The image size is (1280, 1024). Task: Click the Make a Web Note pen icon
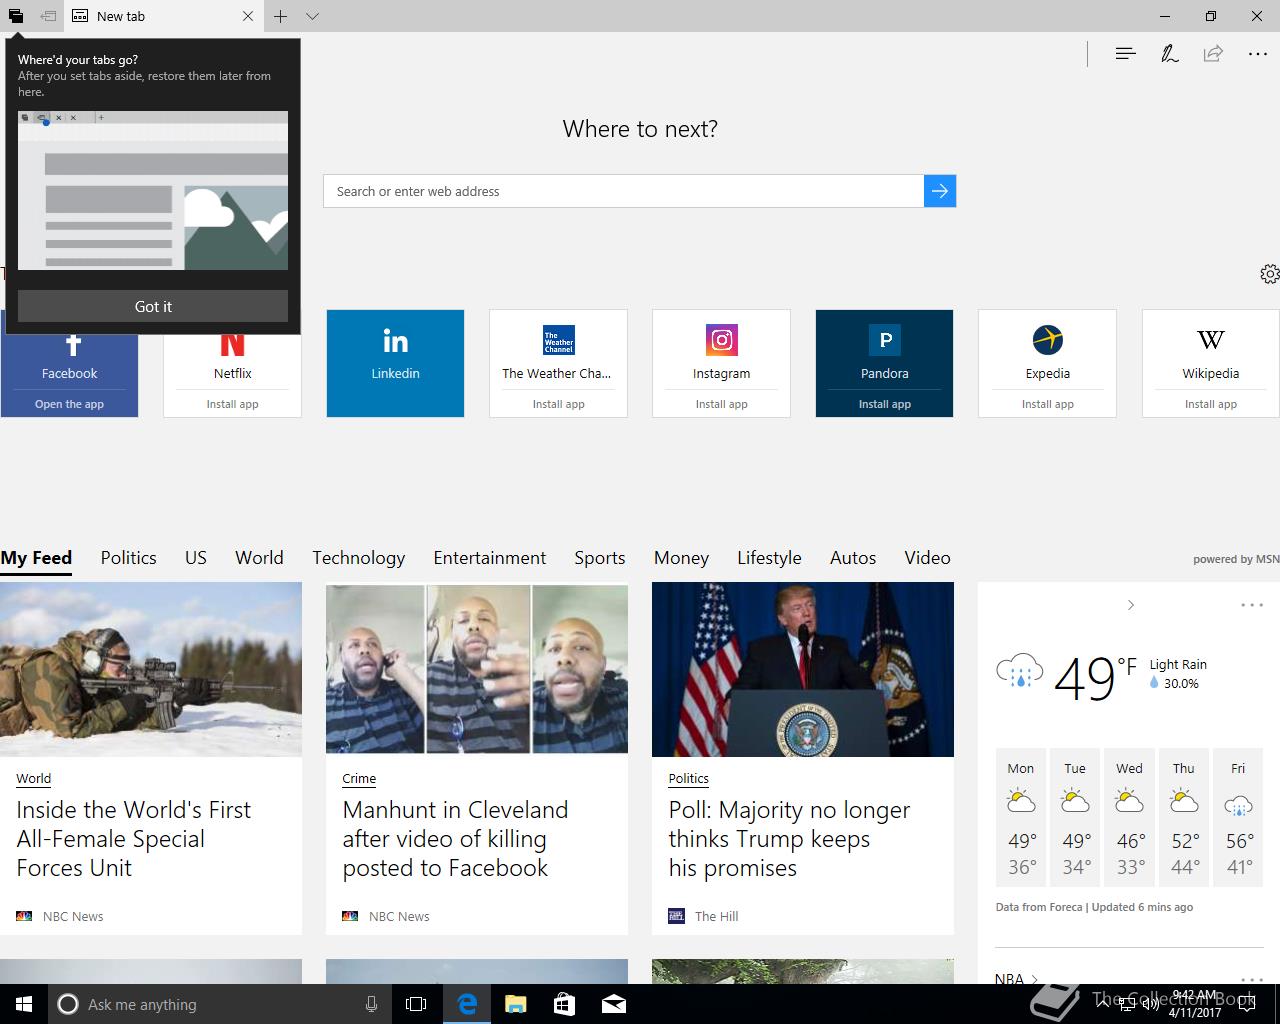[x=1169, y=54]
